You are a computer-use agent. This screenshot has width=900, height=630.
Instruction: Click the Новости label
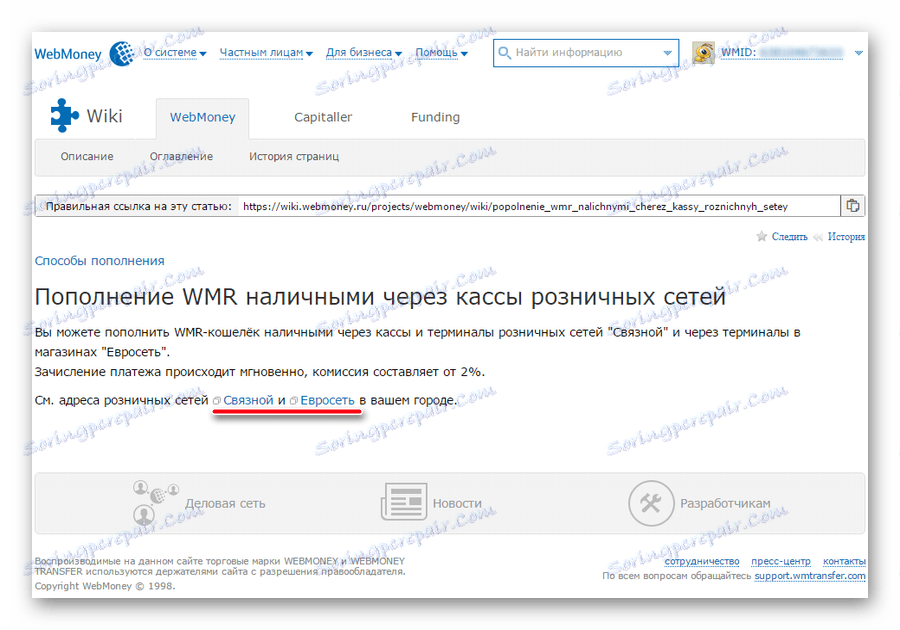(457, 503)
